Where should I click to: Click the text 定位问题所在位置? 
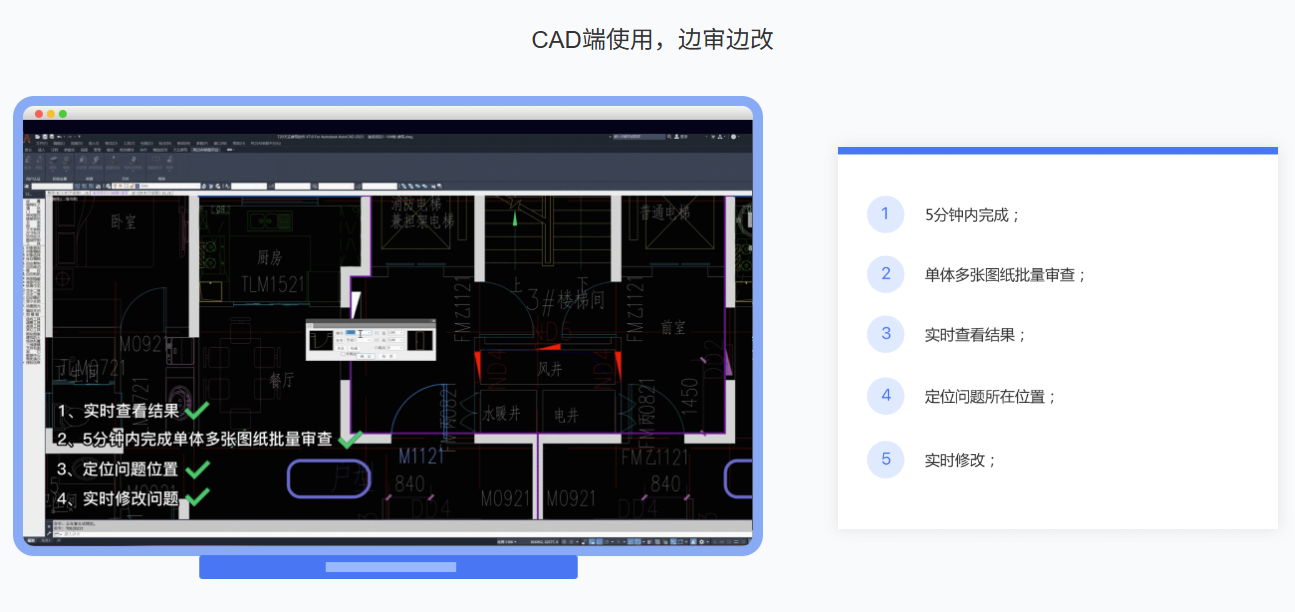[x=990, y=396]
